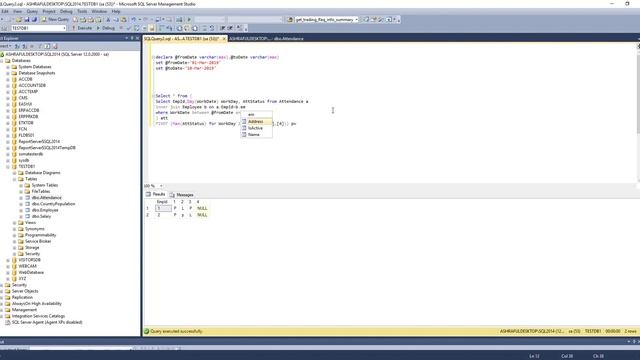Click the New Query toolbar button
This screenshot has width=640, height=360.
[x=55, y=19]
